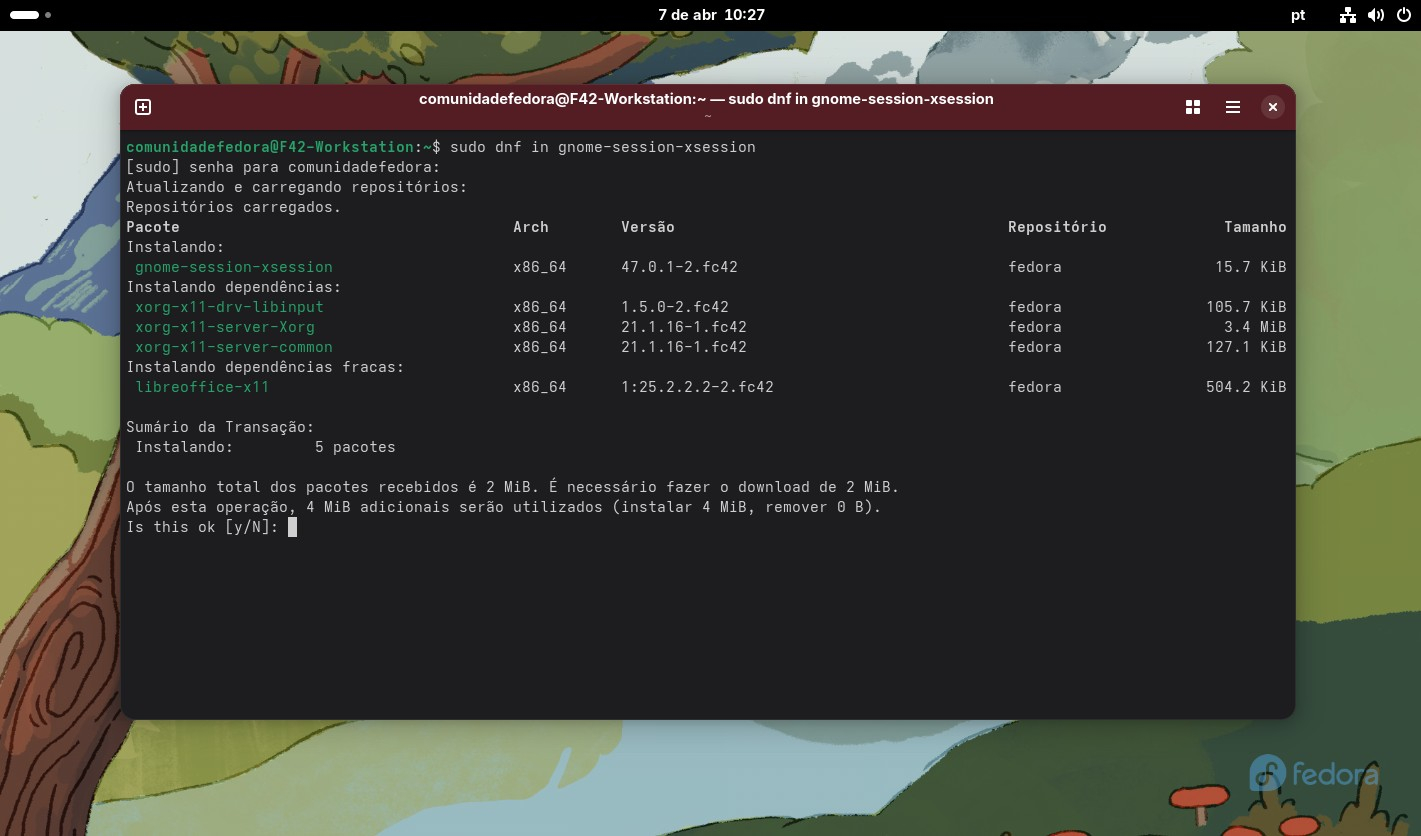
Task: Open a new terminal tab with plus icon
Action: click(x=143, y=107)
